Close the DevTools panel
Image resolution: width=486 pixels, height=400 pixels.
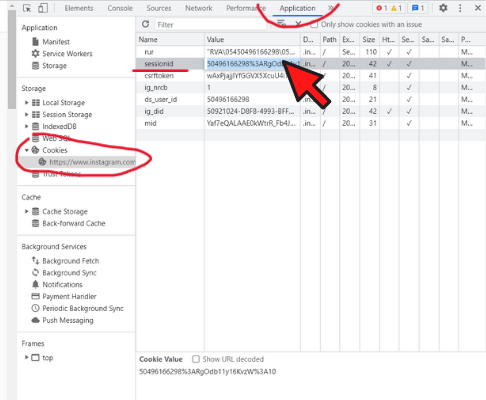(x=478, y=8)
